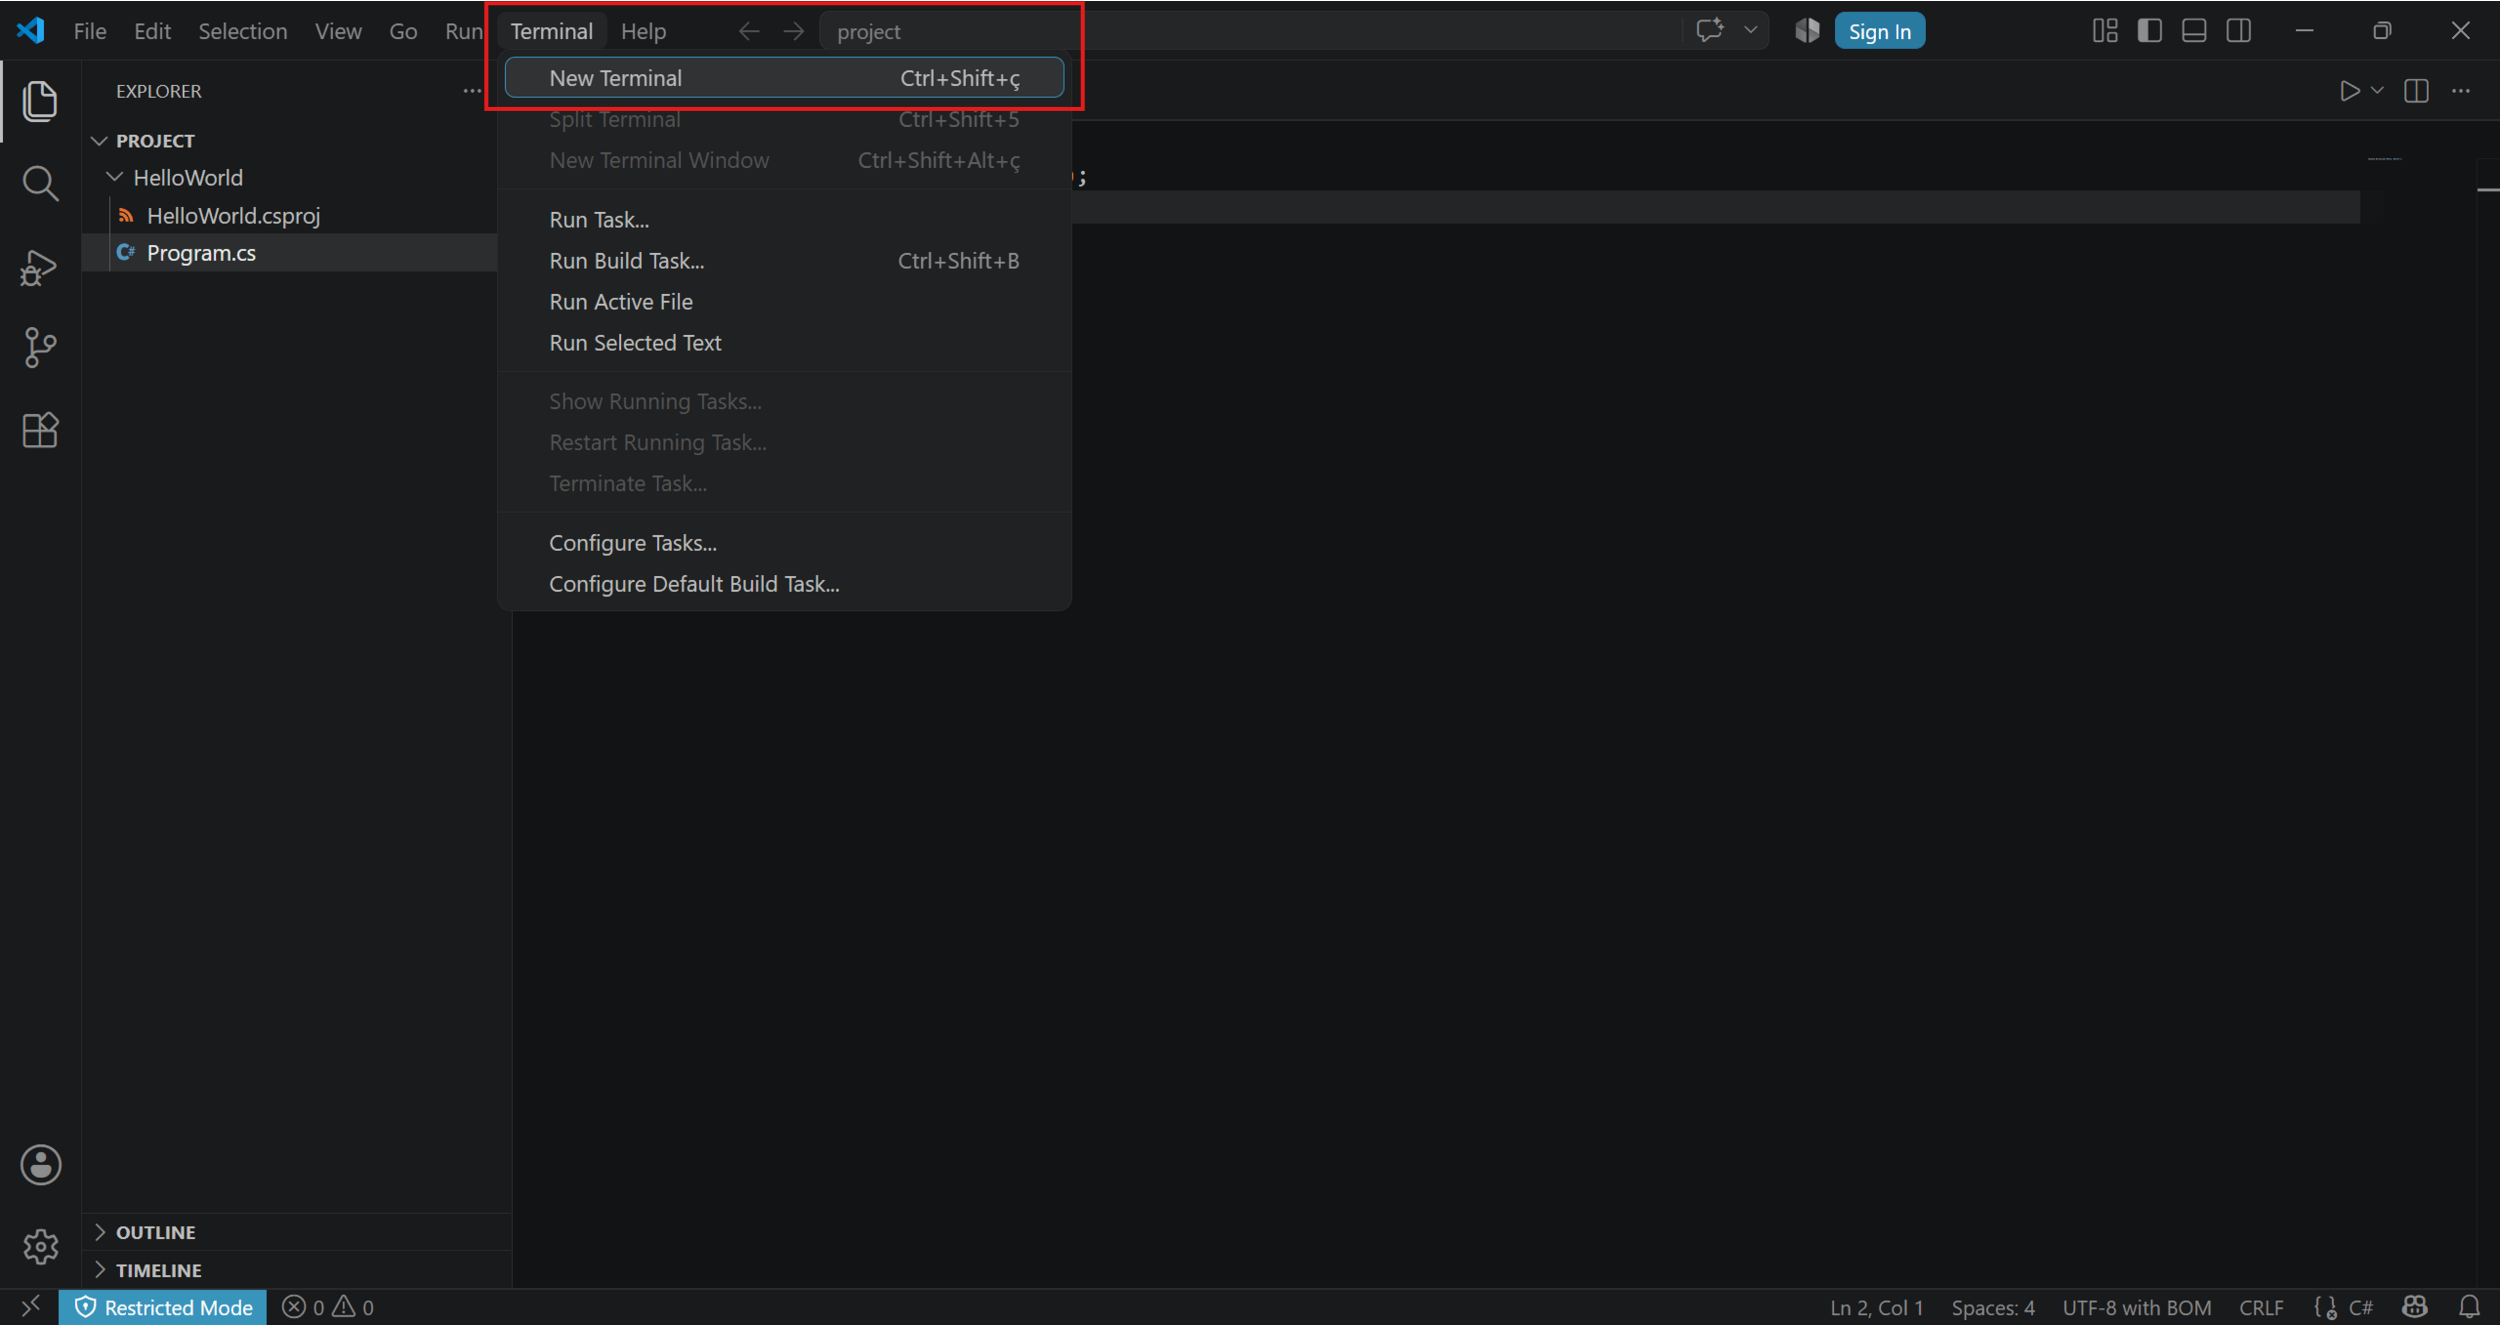2500x1325 pixels.
Task: Toggle the bottom Panel visibility
Action: pyautogui.click(x=2194, y=31)
